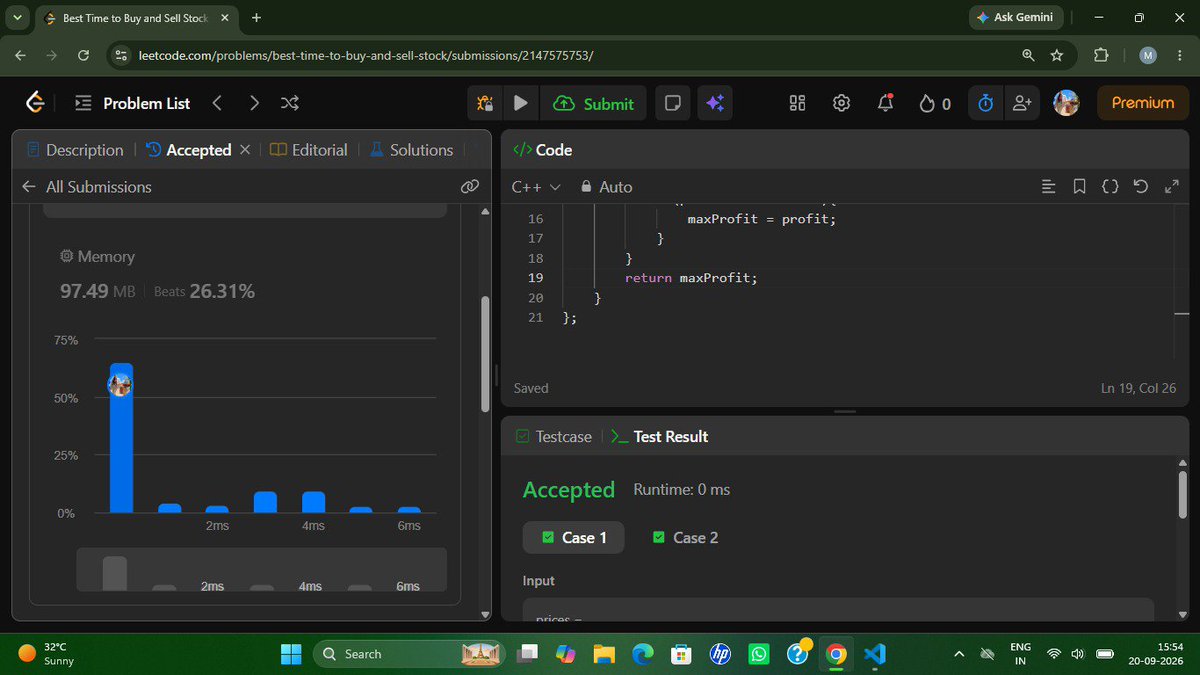Open the profile avatar menu
The width and height of the screenshot is (1200, 675).
(1066, 102)
